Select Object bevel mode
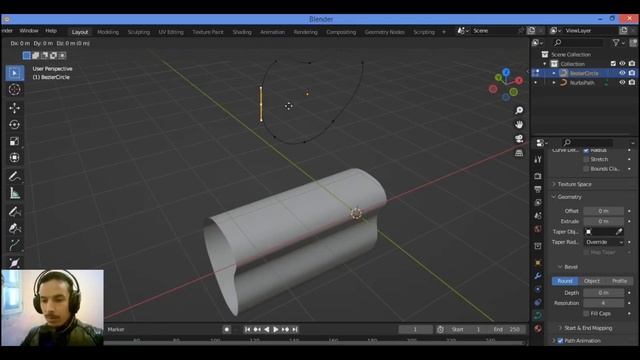 592,281
